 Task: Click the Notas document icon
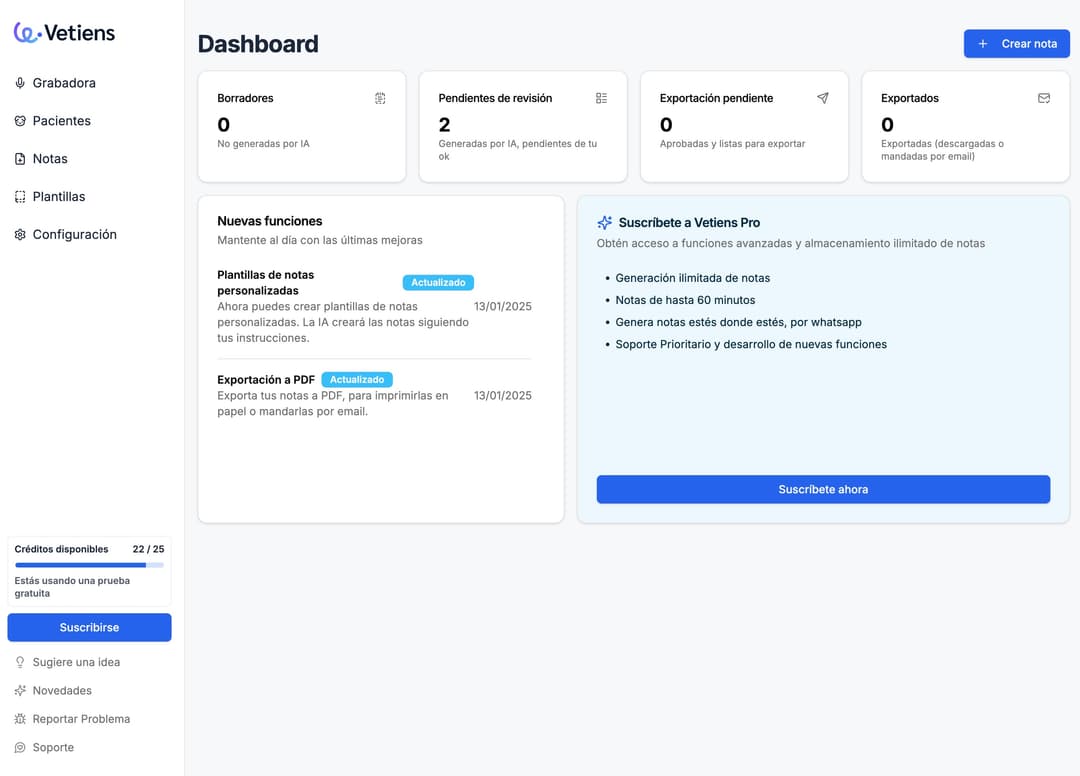coord(20,159)
